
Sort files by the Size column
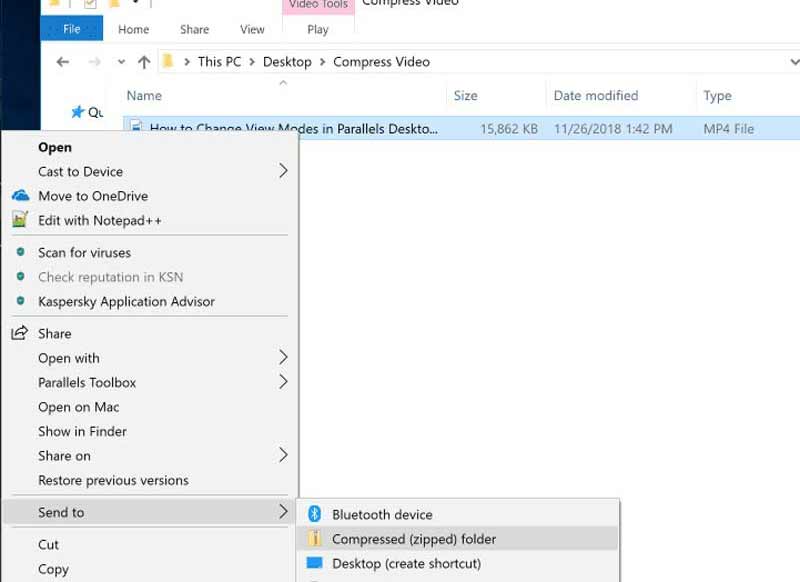tap(466, 95)
